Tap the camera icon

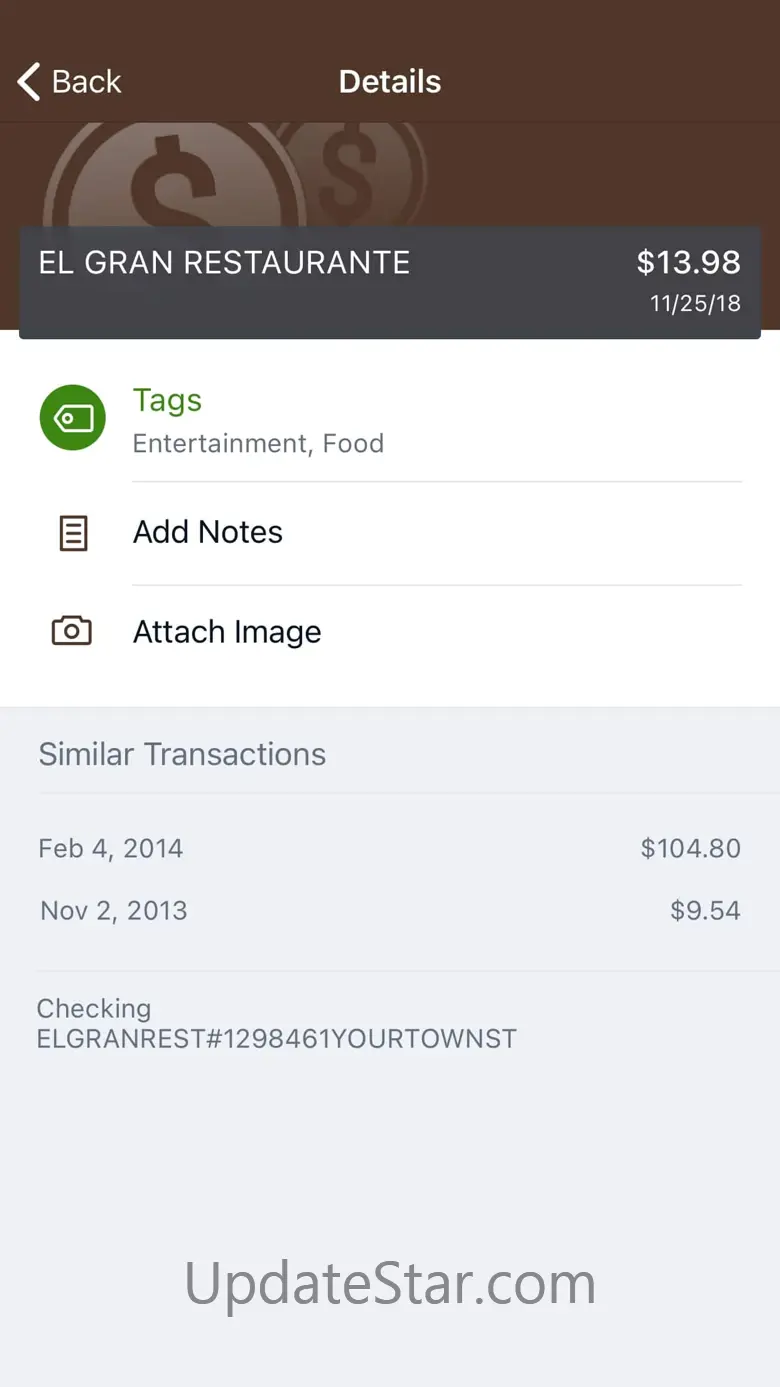tap(72, 631)
